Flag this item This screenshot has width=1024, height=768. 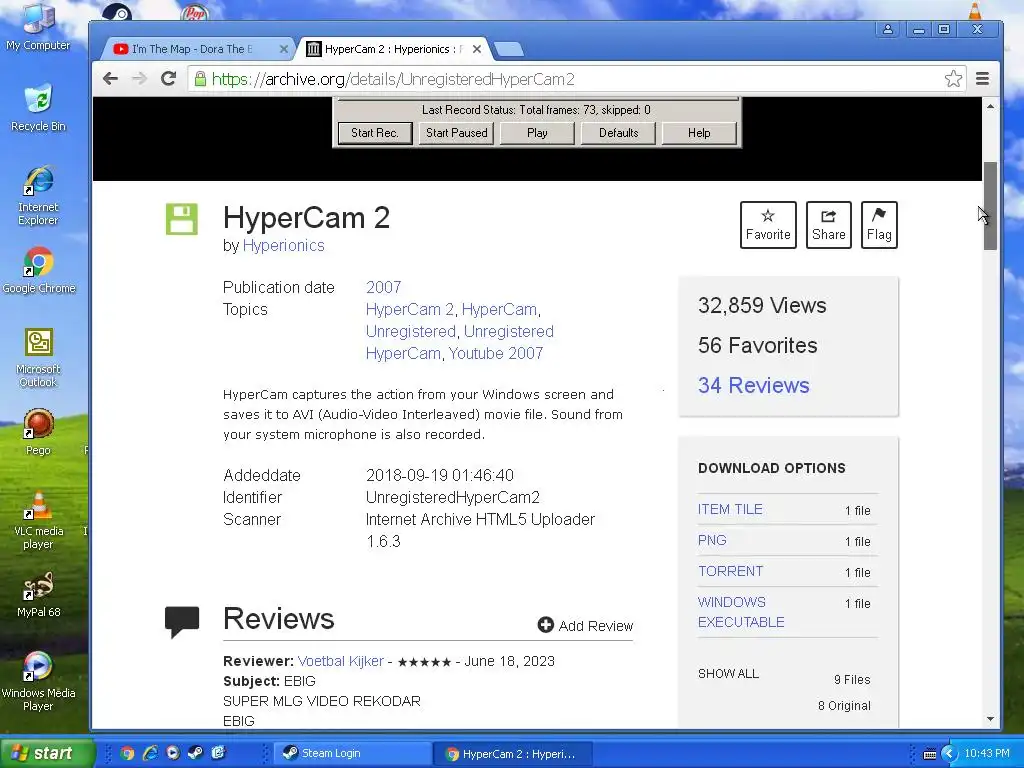tap(879, 225)
